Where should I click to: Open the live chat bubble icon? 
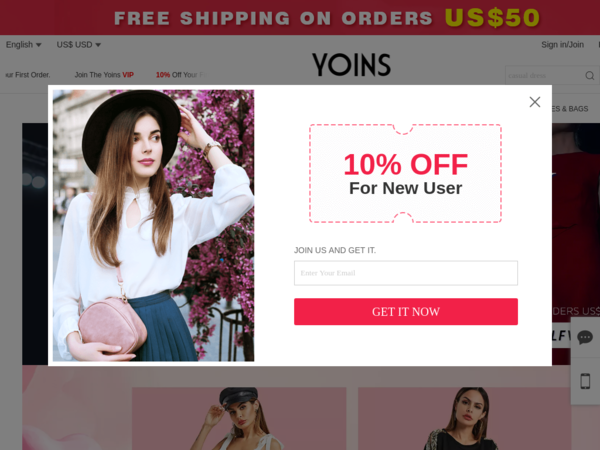point(585,338)
